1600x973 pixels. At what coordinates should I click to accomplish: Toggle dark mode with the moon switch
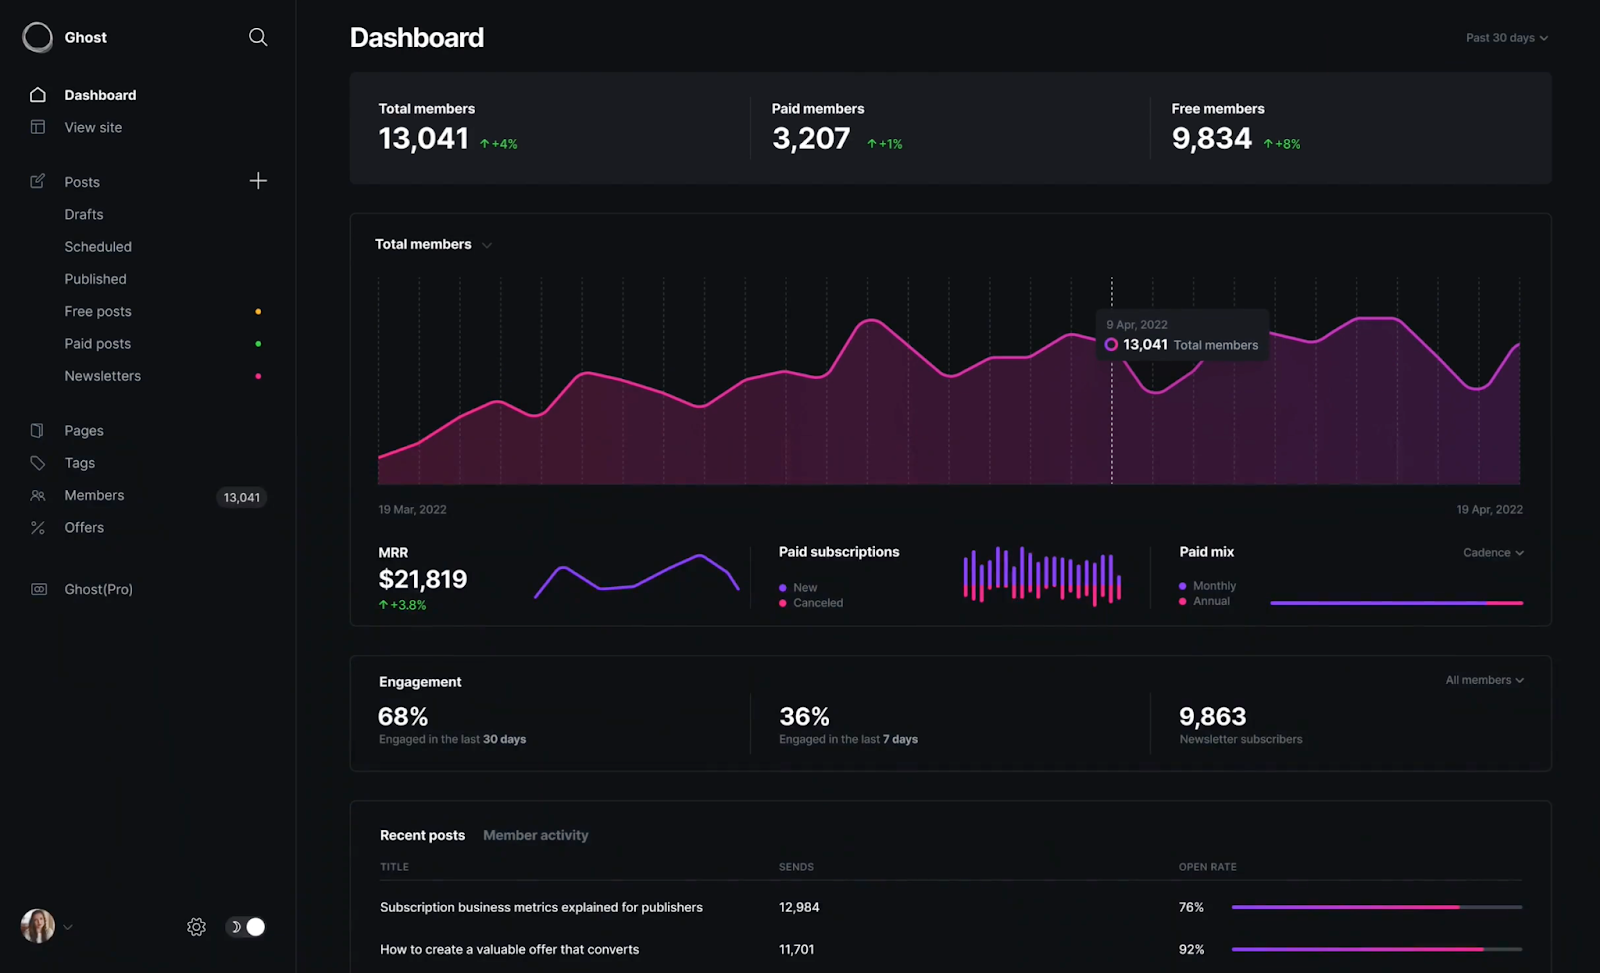[245, 927]
